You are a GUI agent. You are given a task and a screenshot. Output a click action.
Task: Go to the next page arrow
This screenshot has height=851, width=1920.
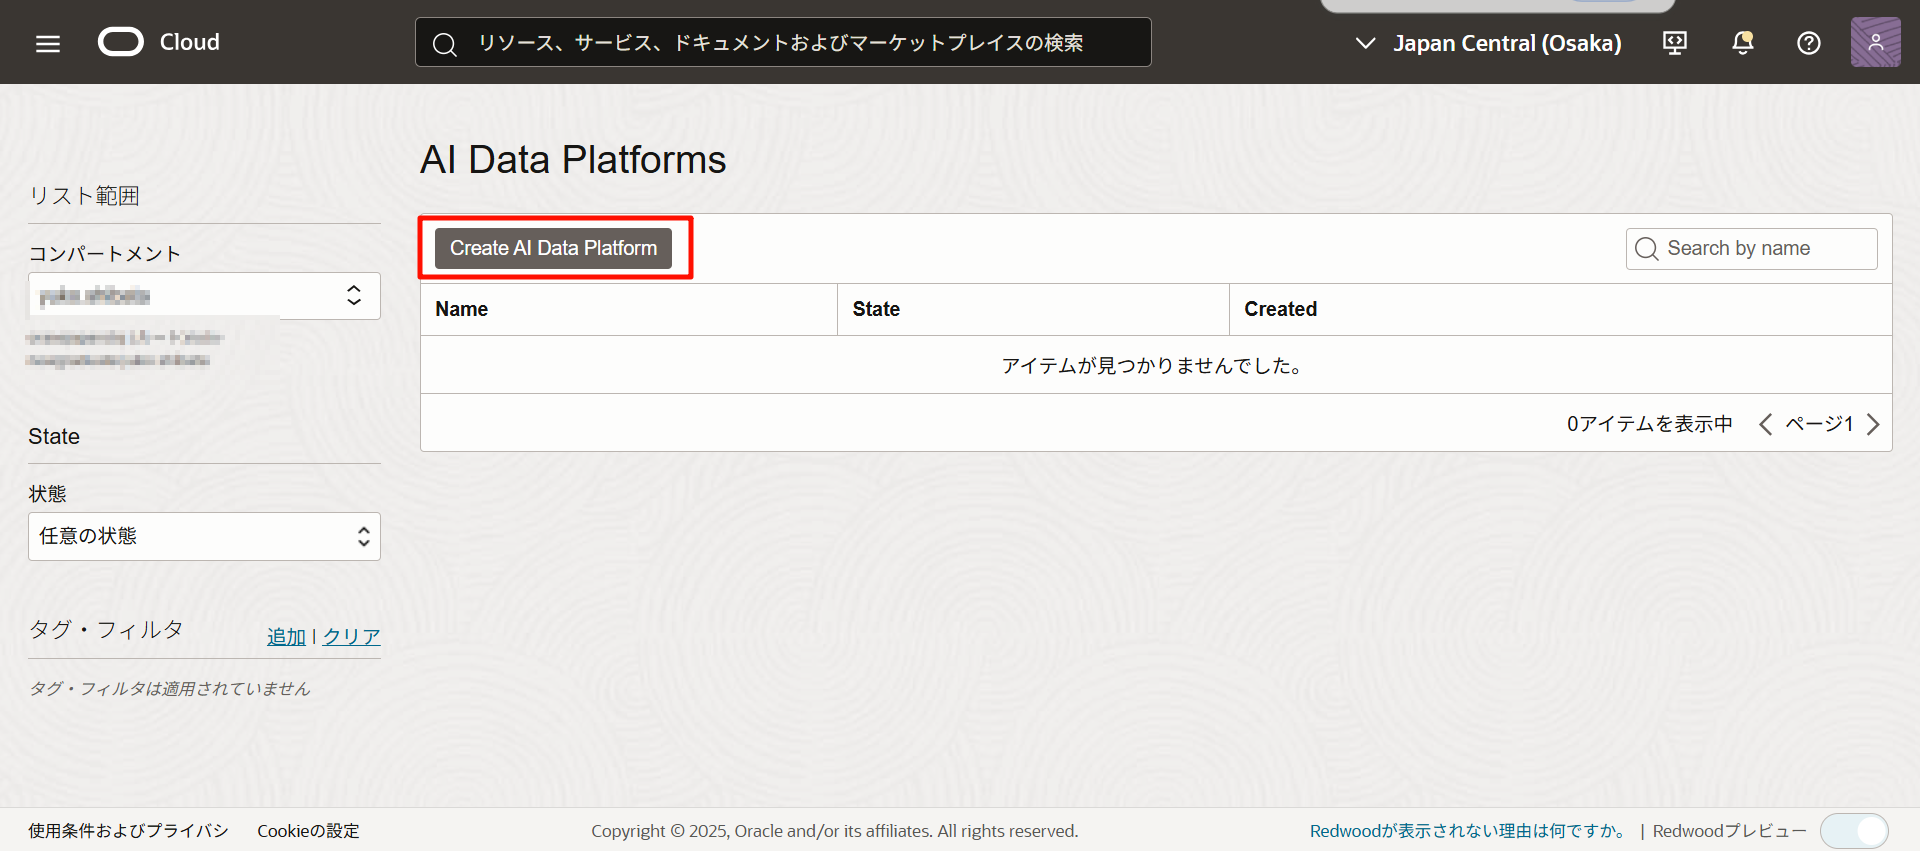1873,424
